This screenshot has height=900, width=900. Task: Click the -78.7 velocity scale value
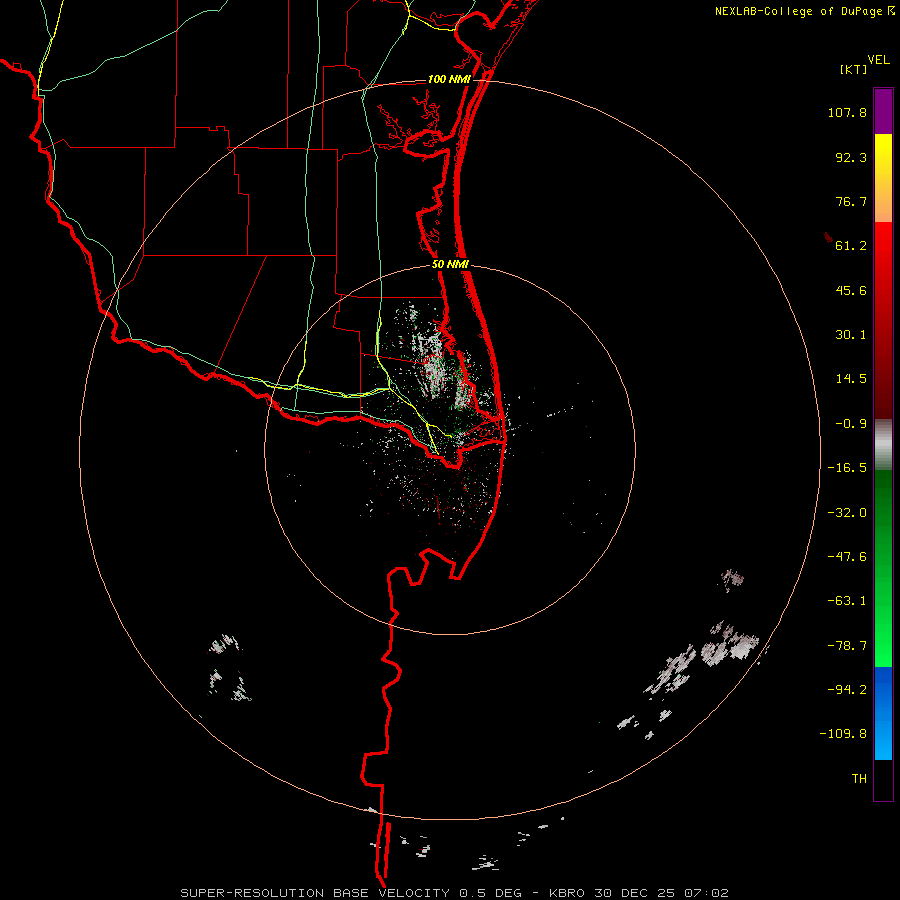coord(847,646)
